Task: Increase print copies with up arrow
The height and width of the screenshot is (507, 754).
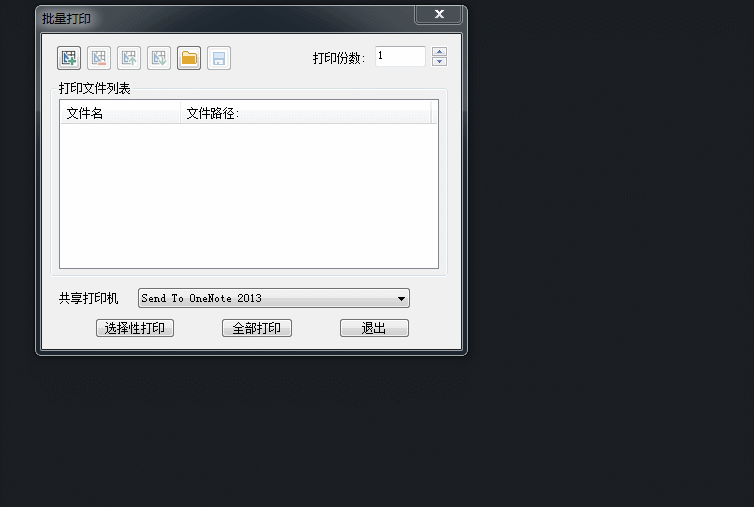Action: click(x=440, y=51)
